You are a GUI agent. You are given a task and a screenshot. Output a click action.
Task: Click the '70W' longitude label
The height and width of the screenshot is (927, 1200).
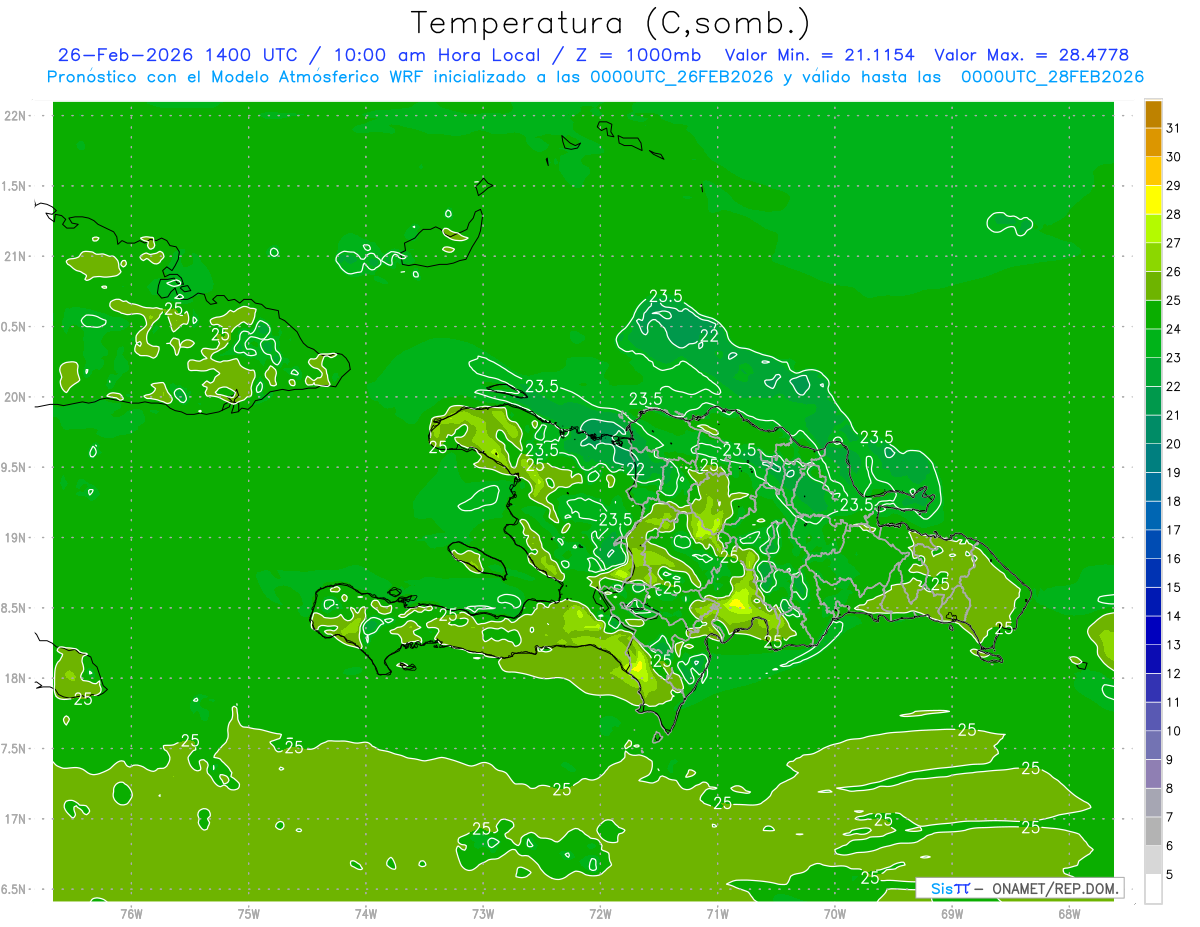pos(835,913)
